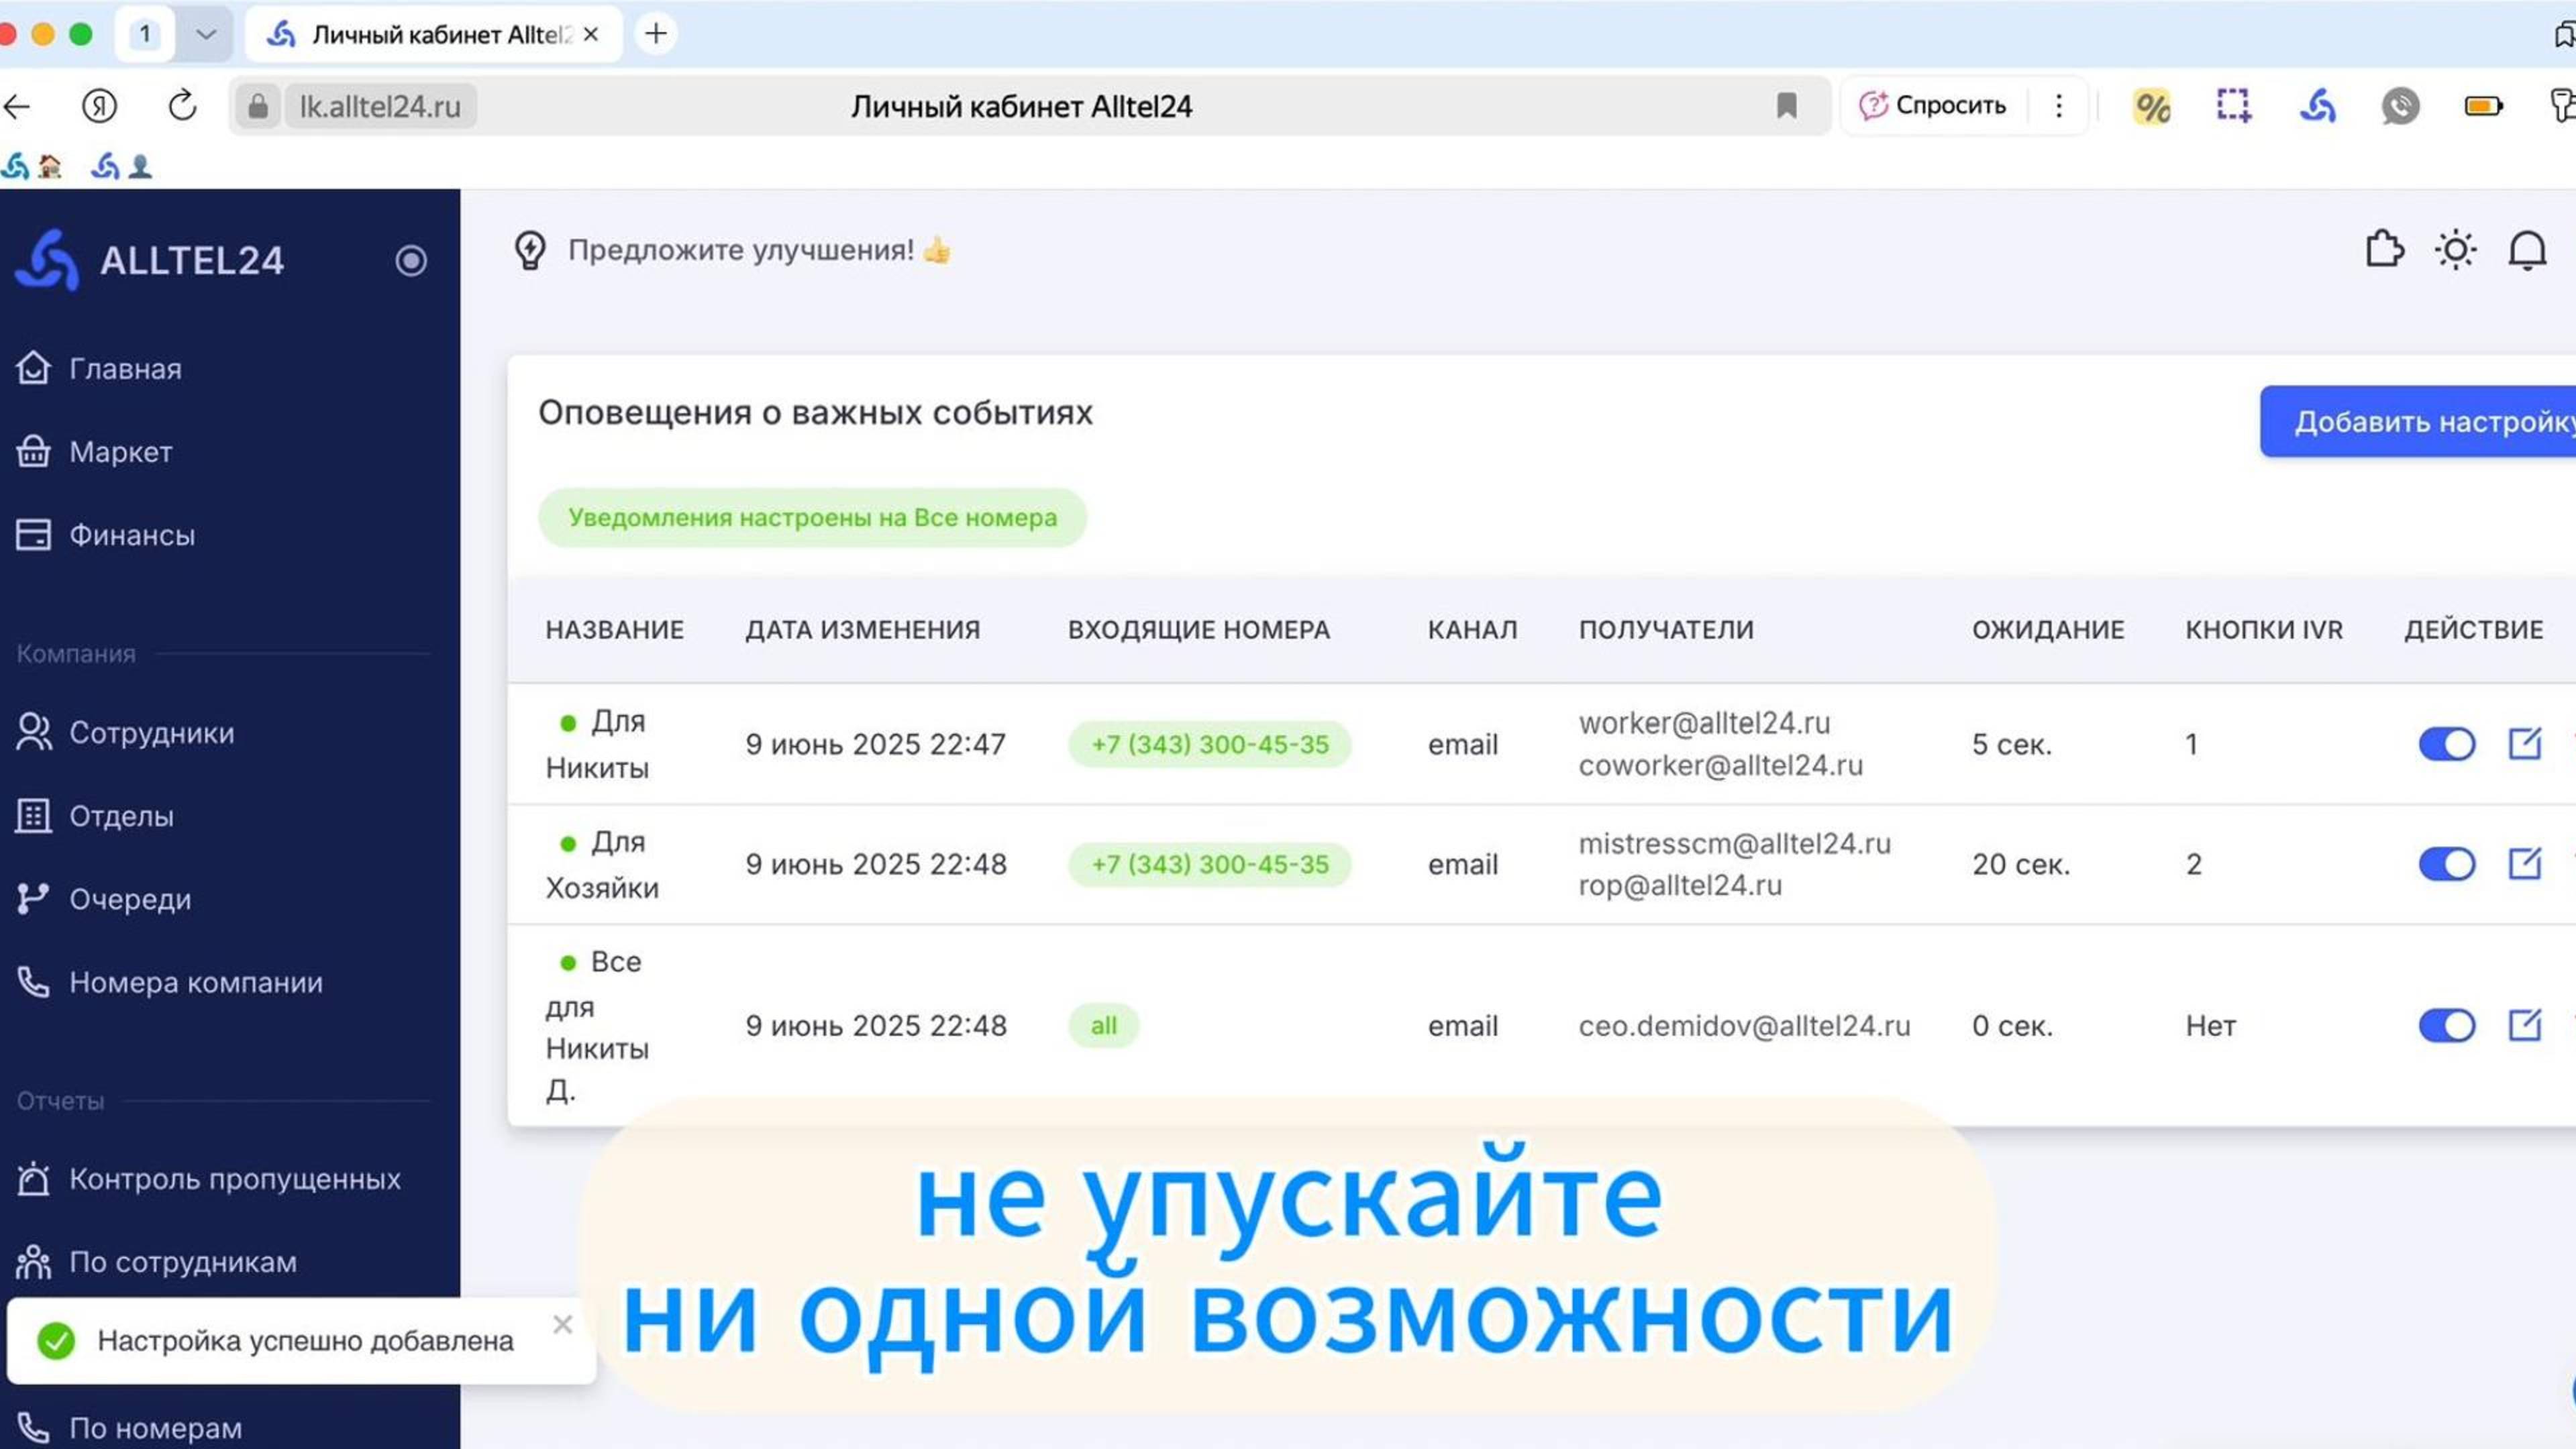Click the Очереди branch icon
Viewport: 2576px width, 1449px height.
tap(33, 898)
